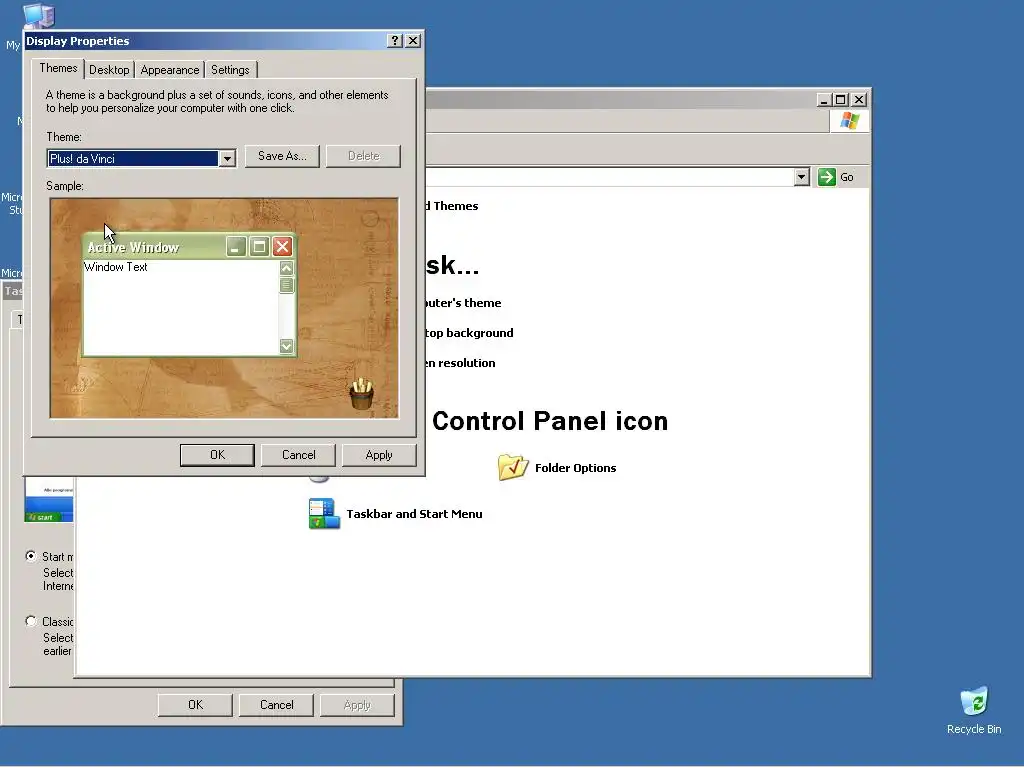Click the Start menu preview thumbnail
The height and width of the screenshot is (768, 1024).
click(49, 500)
